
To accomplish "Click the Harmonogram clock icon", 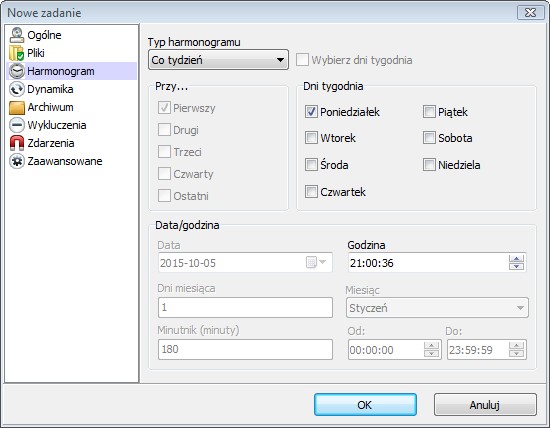I will (16, 71).
